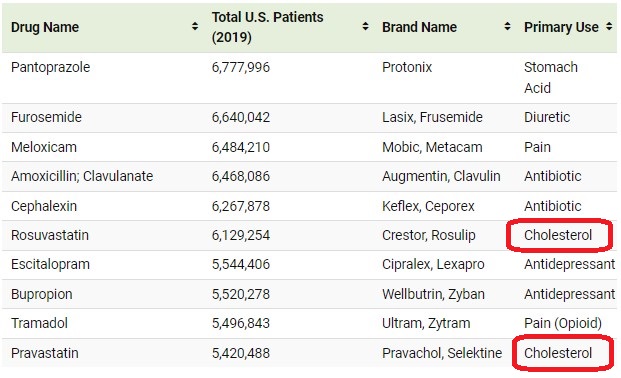Select the Drug Name column header
This screenshot has width=621, height=378.
coord(45,27)
